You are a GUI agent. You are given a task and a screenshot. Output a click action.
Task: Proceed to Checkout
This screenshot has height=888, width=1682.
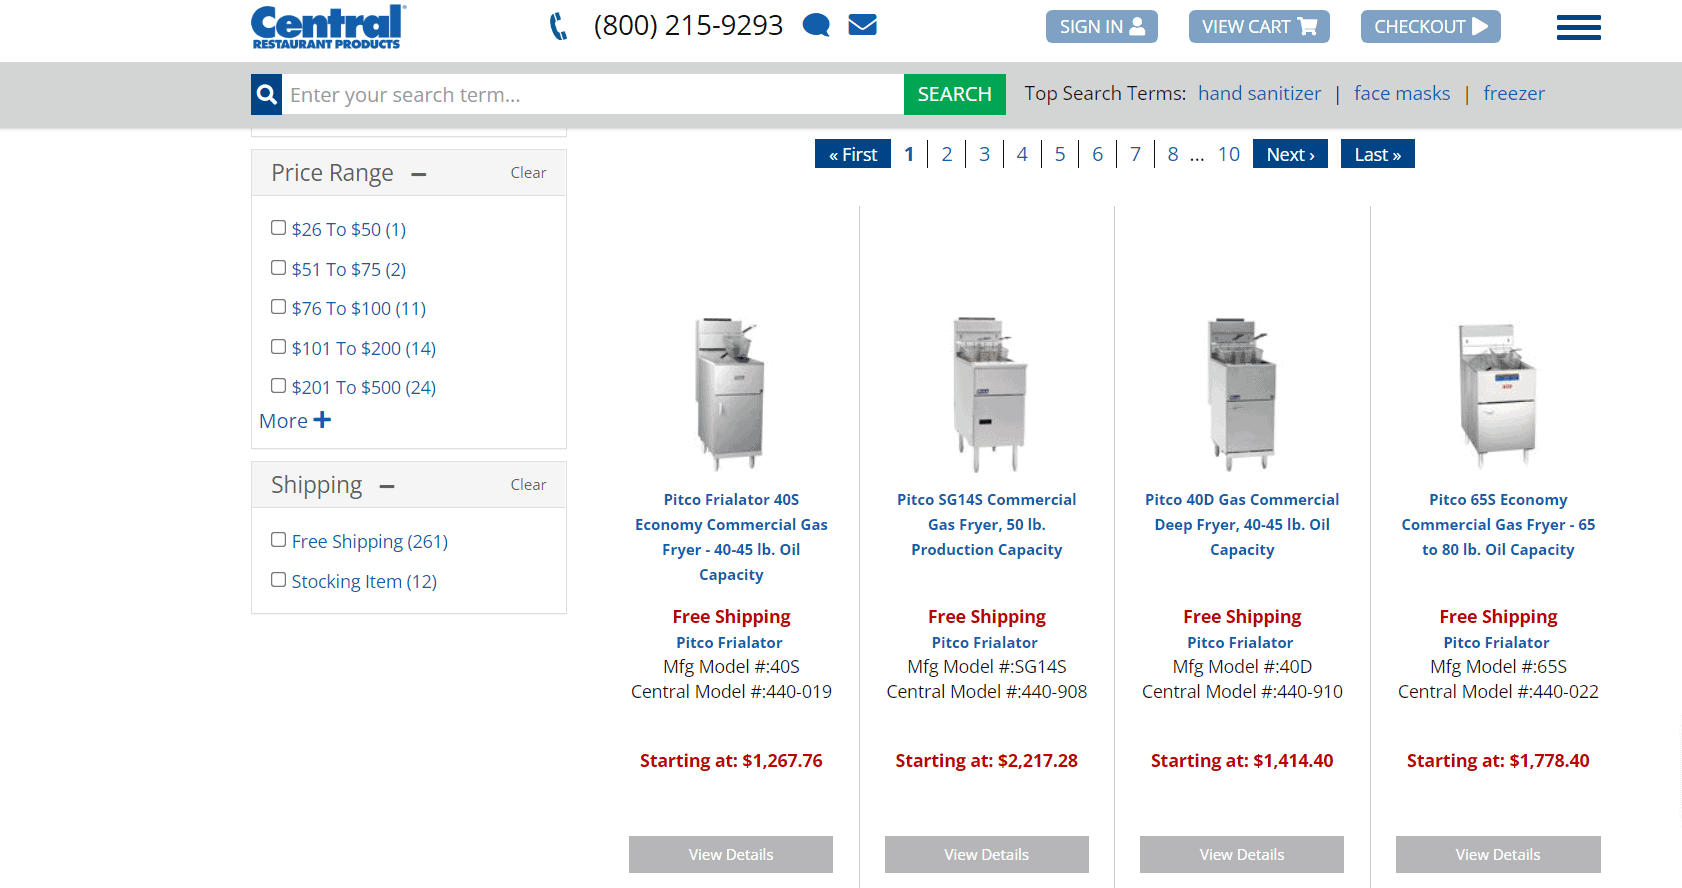(1430, 27)
